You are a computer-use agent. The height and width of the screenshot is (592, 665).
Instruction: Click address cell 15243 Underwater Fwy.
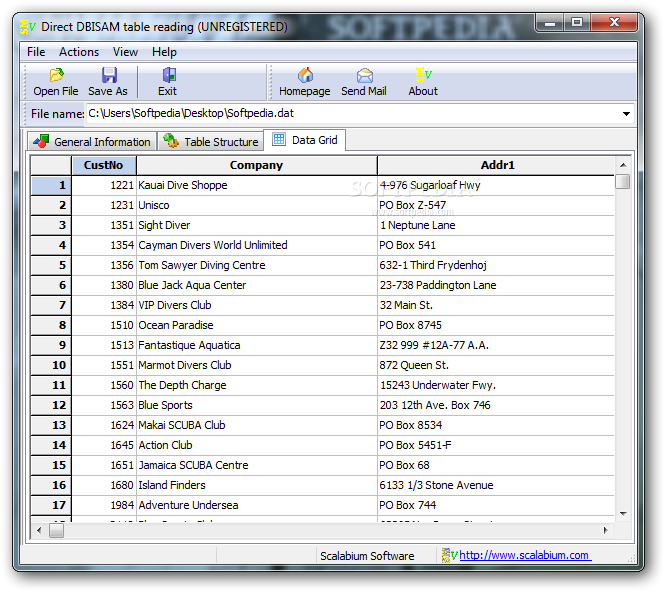click(496, 385)
